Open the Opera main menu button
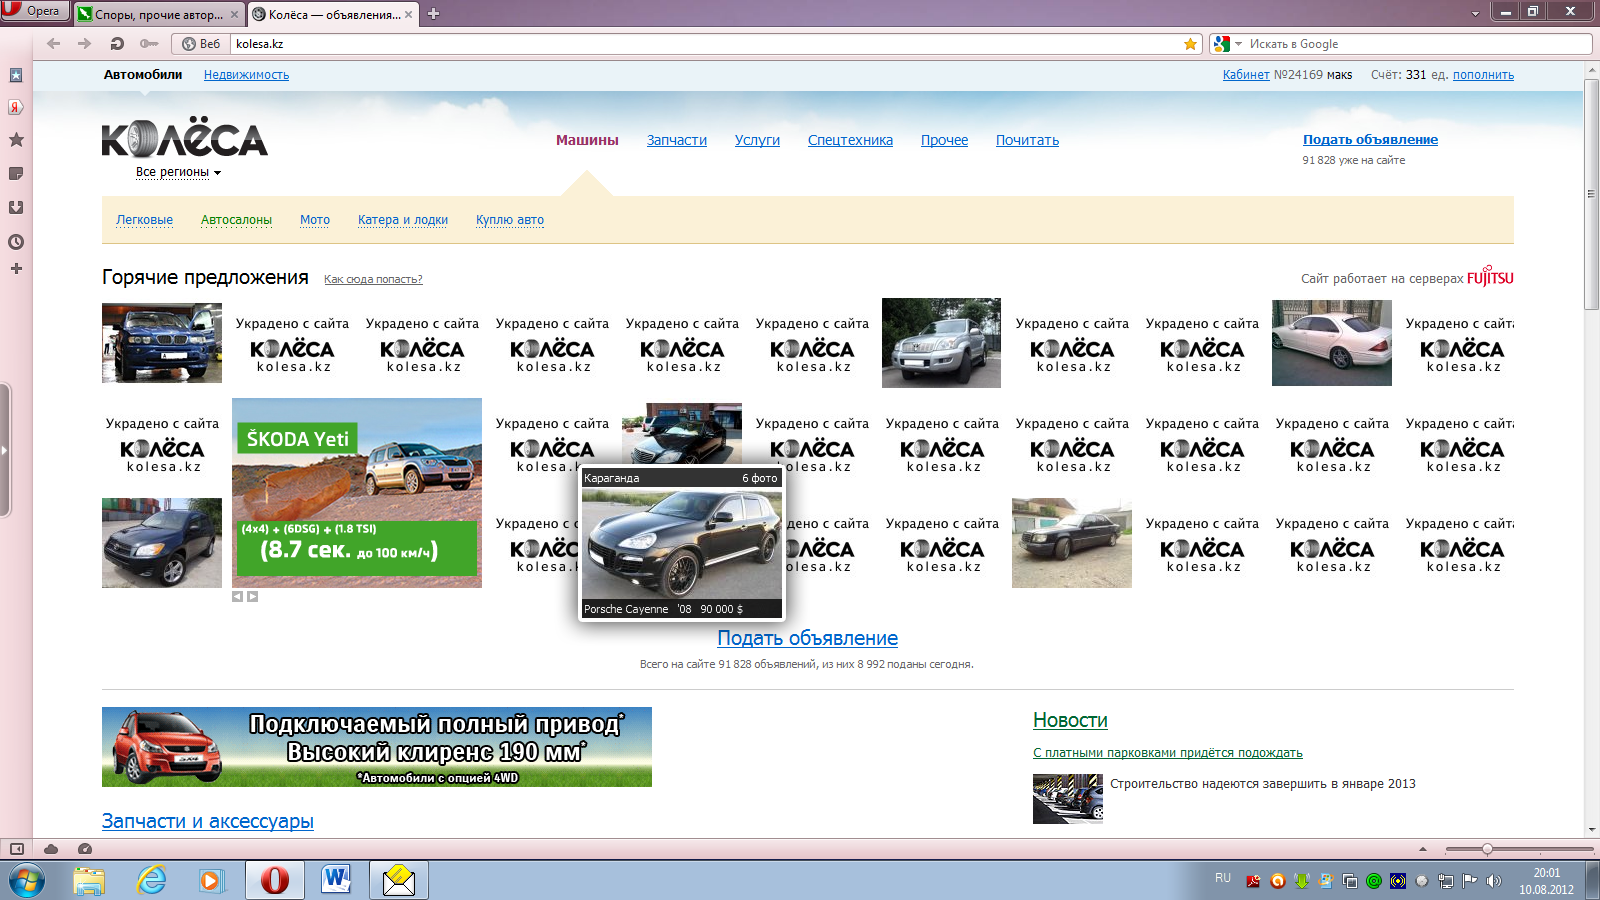This screenshot has height=900, width=1600. [34, 11]
